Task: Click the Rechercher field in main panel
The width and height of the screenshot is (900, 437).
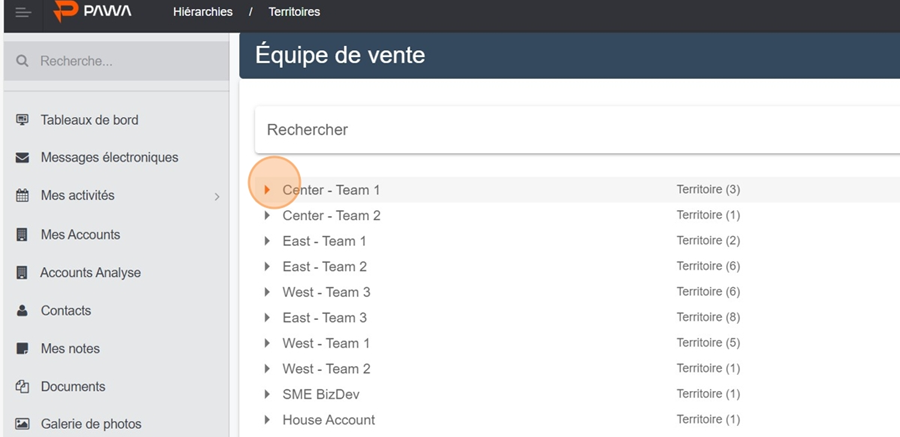Action: pyautogui.click(x=577, y=130)
